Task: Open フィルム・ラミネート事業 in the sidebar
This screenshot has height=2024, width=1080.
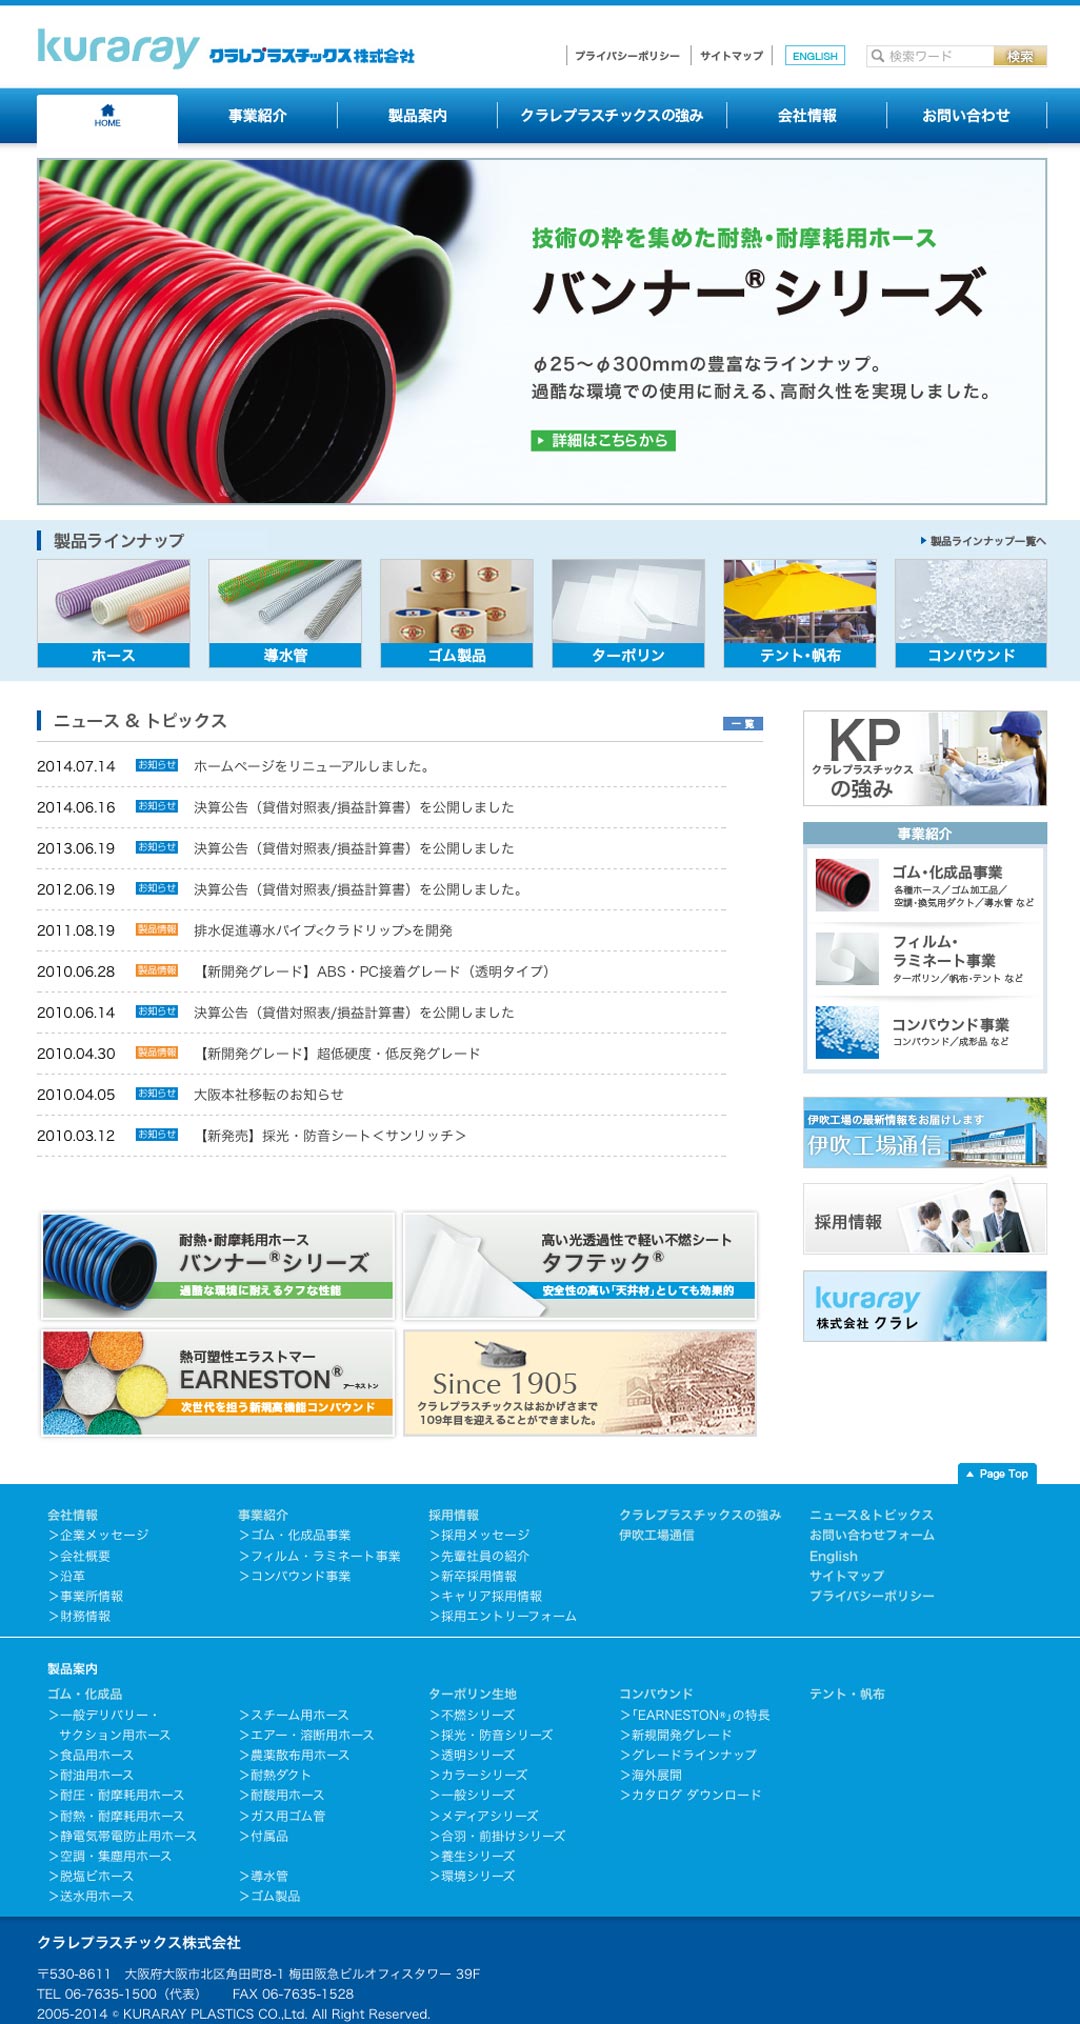Action: tap(944, 950)
